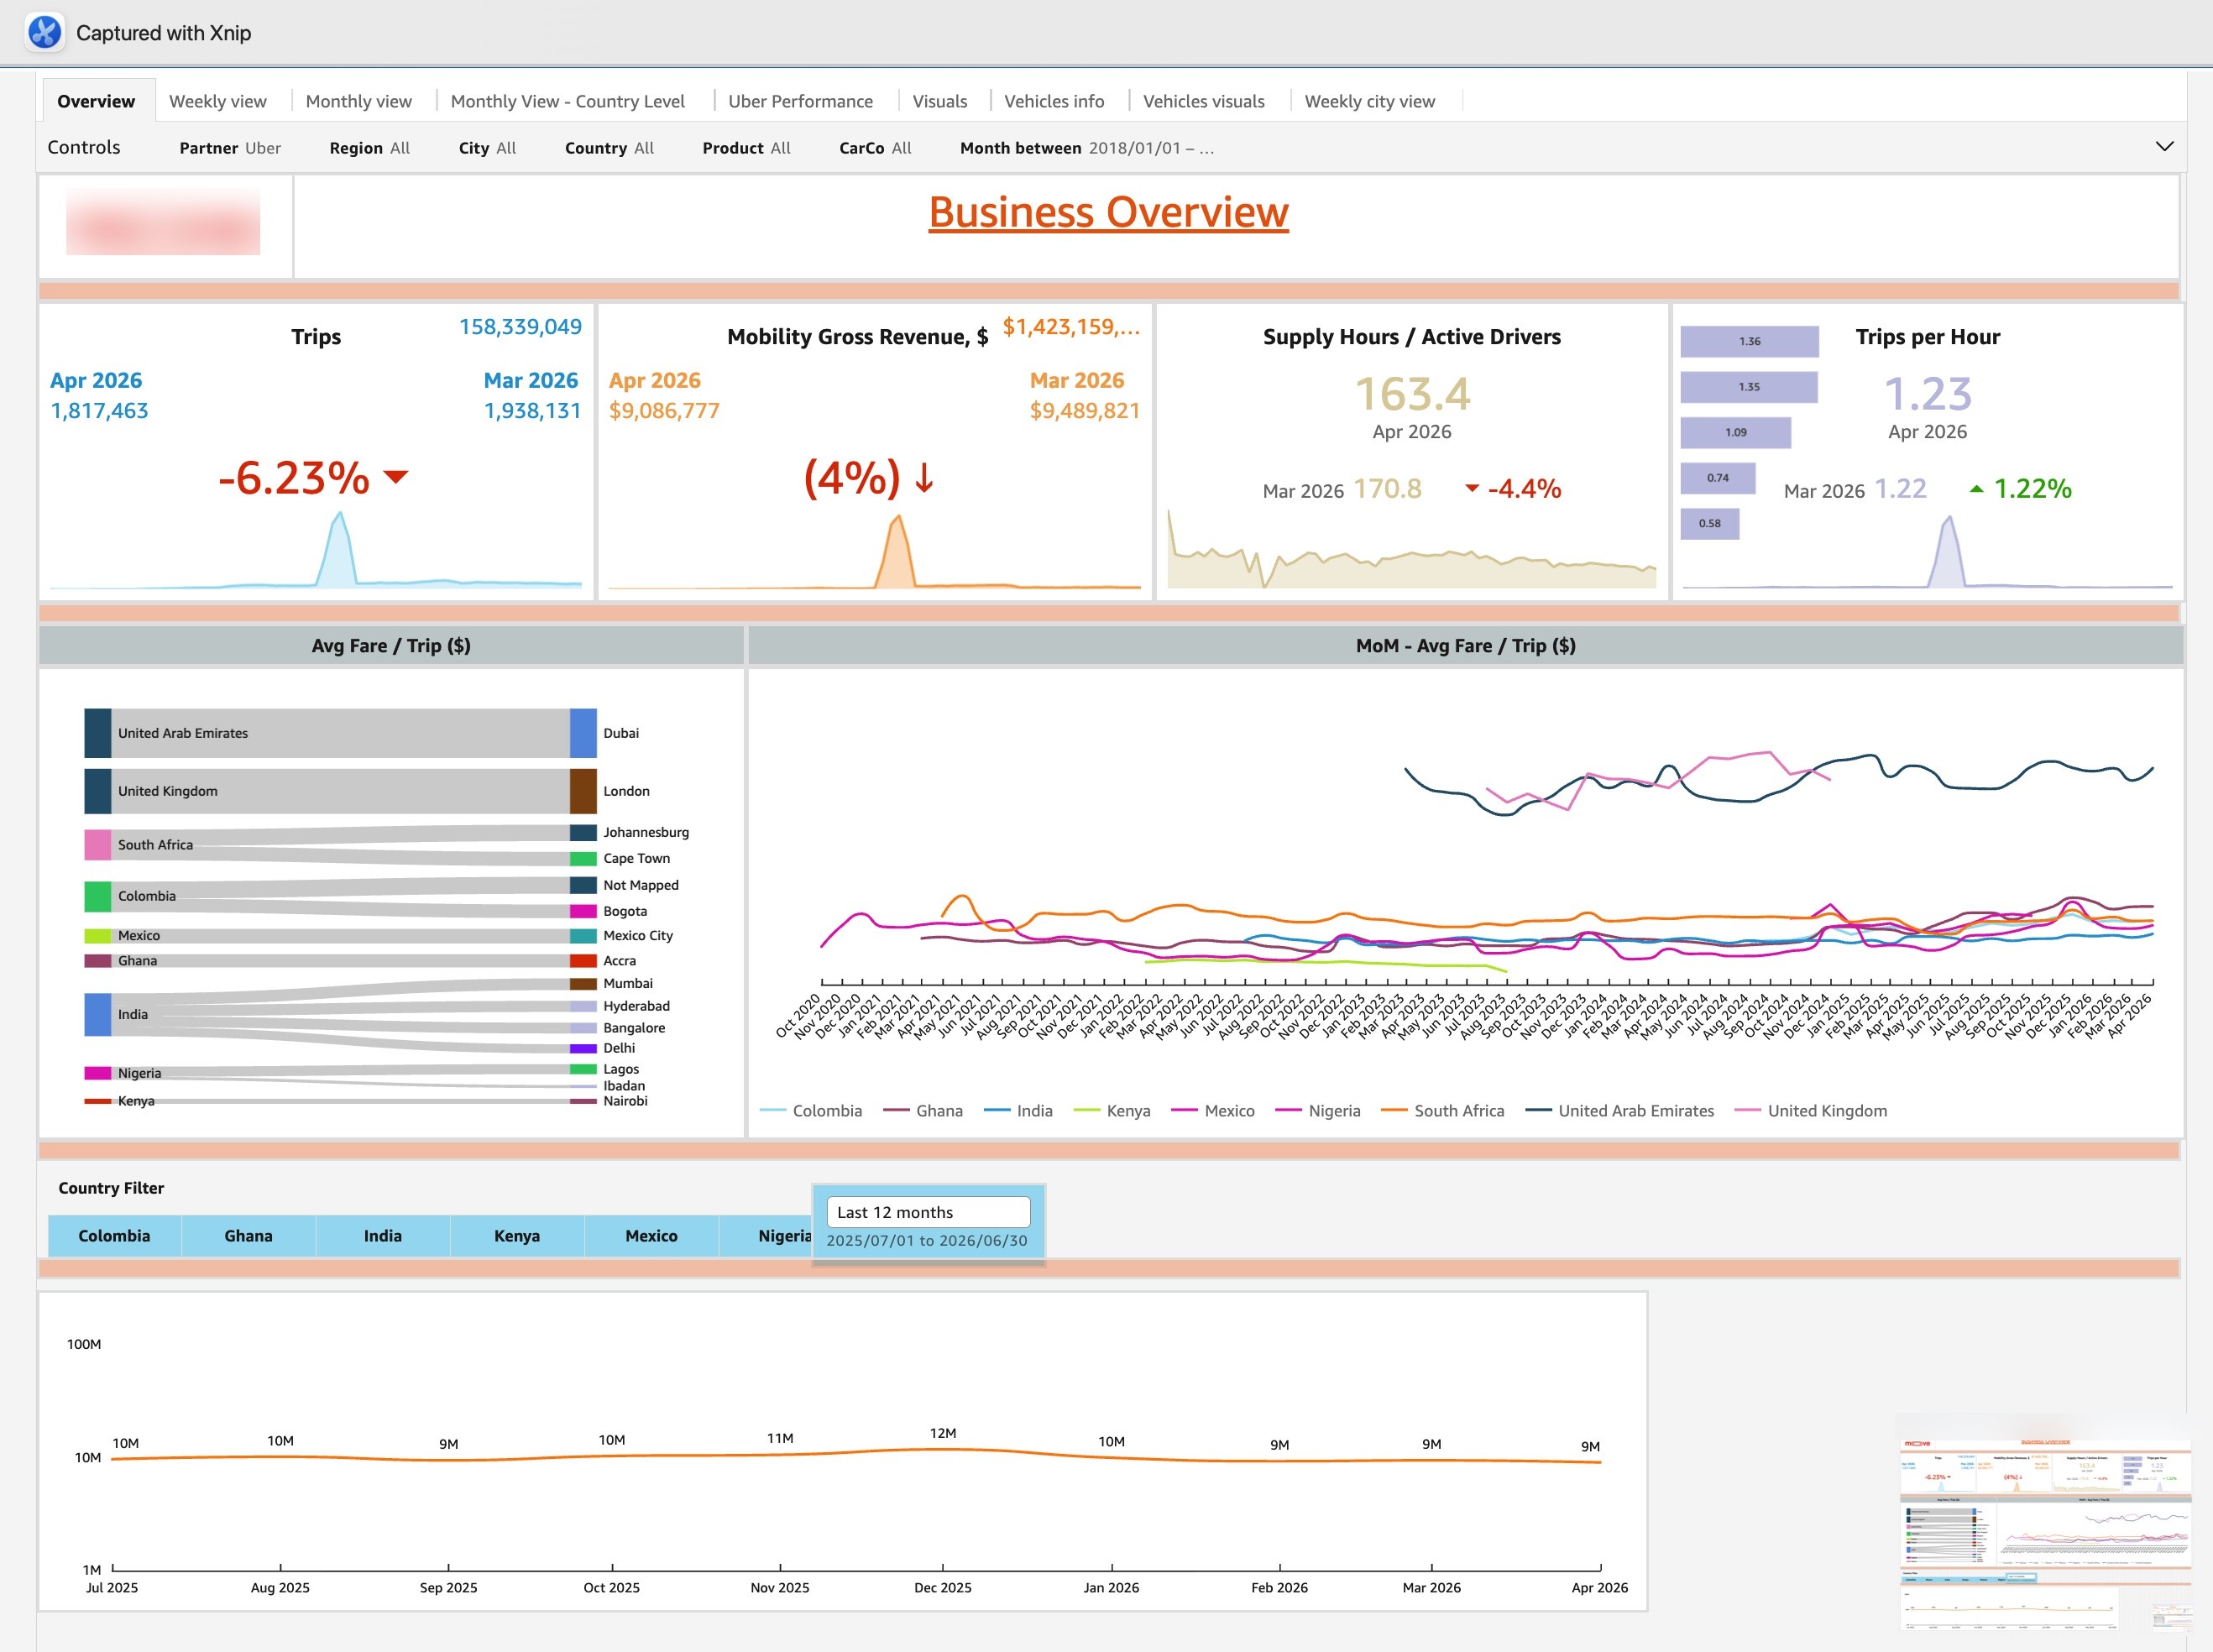The image size is (2213, 1652).
Task: Switch to Weekly city view tab
Action: coord(1370,101)
